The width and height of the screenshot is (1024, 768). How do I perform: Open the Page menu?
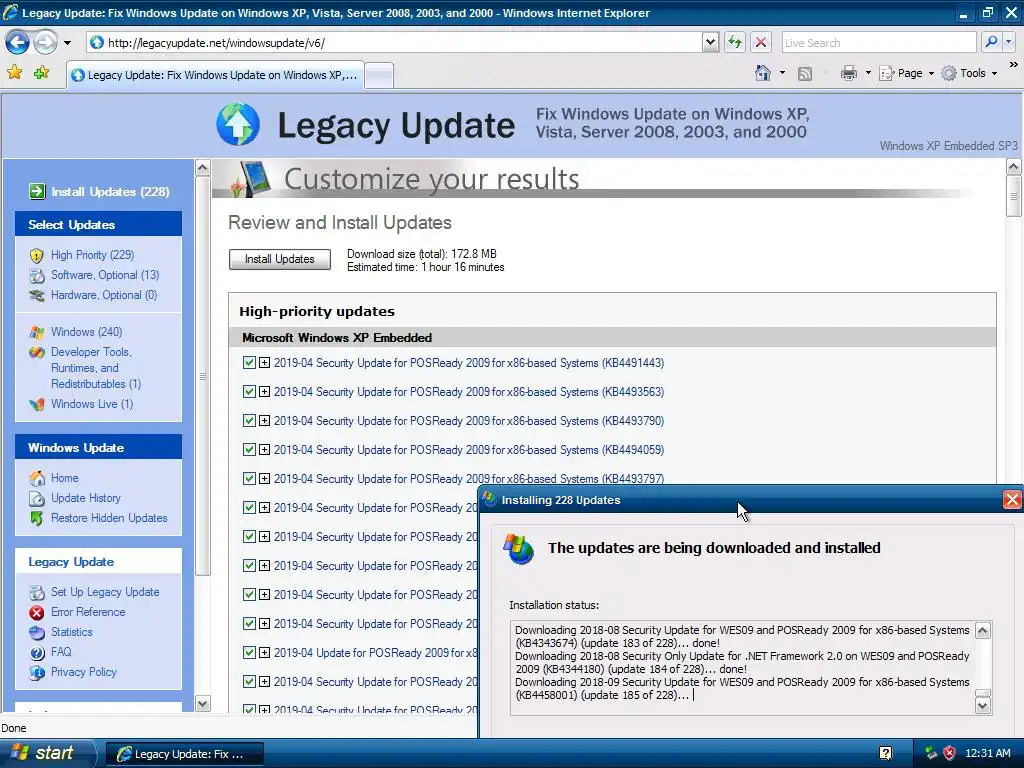tap(906, 73)
